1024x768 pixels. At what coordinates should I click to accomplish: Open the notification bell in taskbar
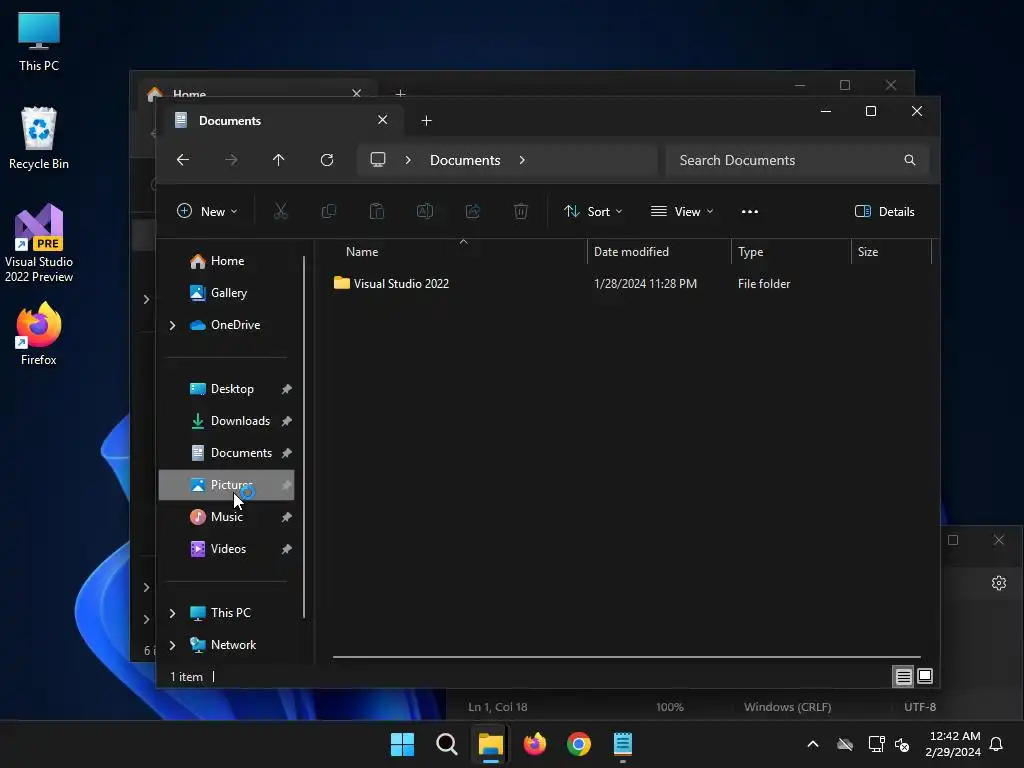pos(997,744)
